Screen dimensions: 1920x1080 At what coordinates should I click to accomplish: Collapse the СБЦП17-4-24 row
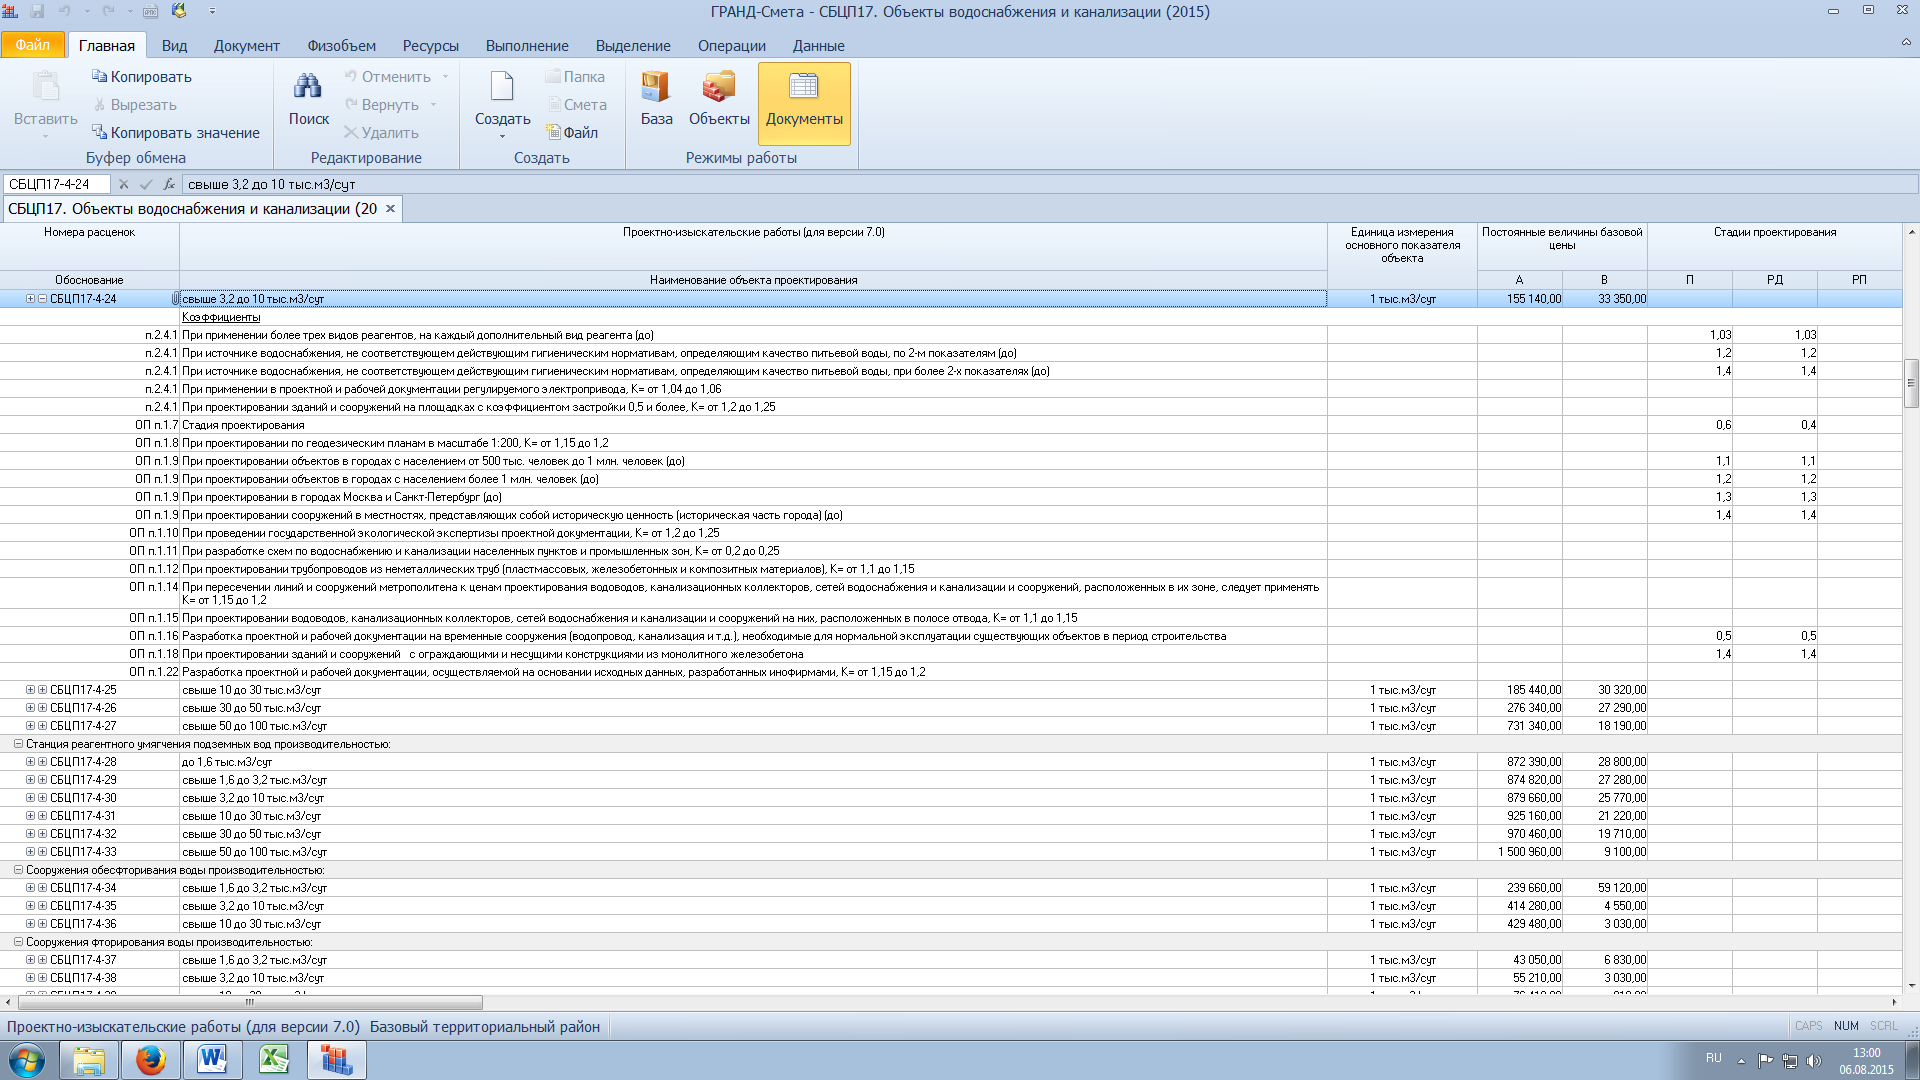point(42,299)
